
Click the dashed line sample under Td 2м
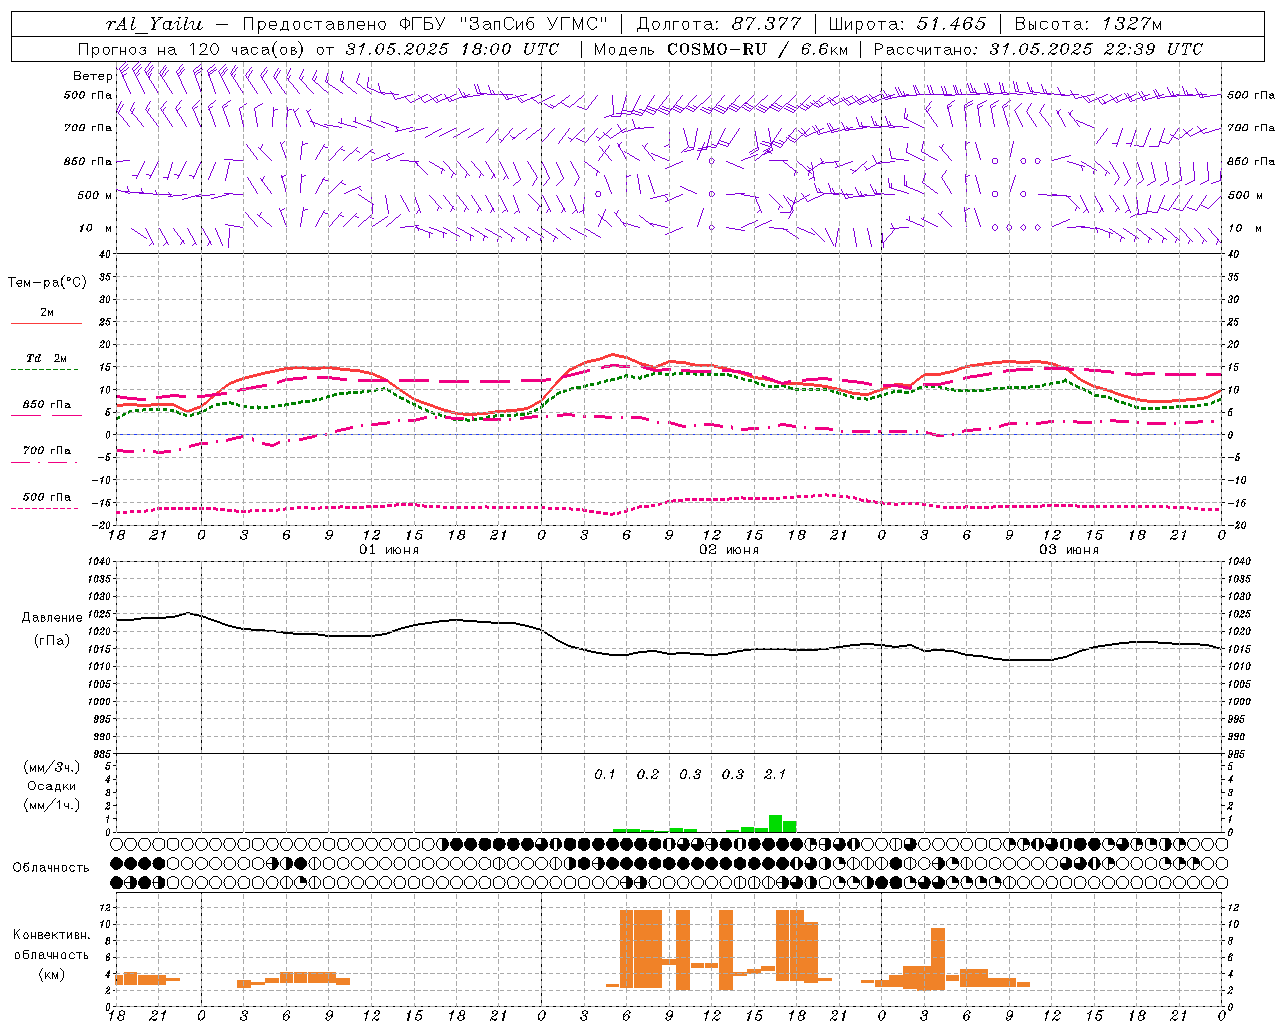pyautogui.click(x=46, y=370)
